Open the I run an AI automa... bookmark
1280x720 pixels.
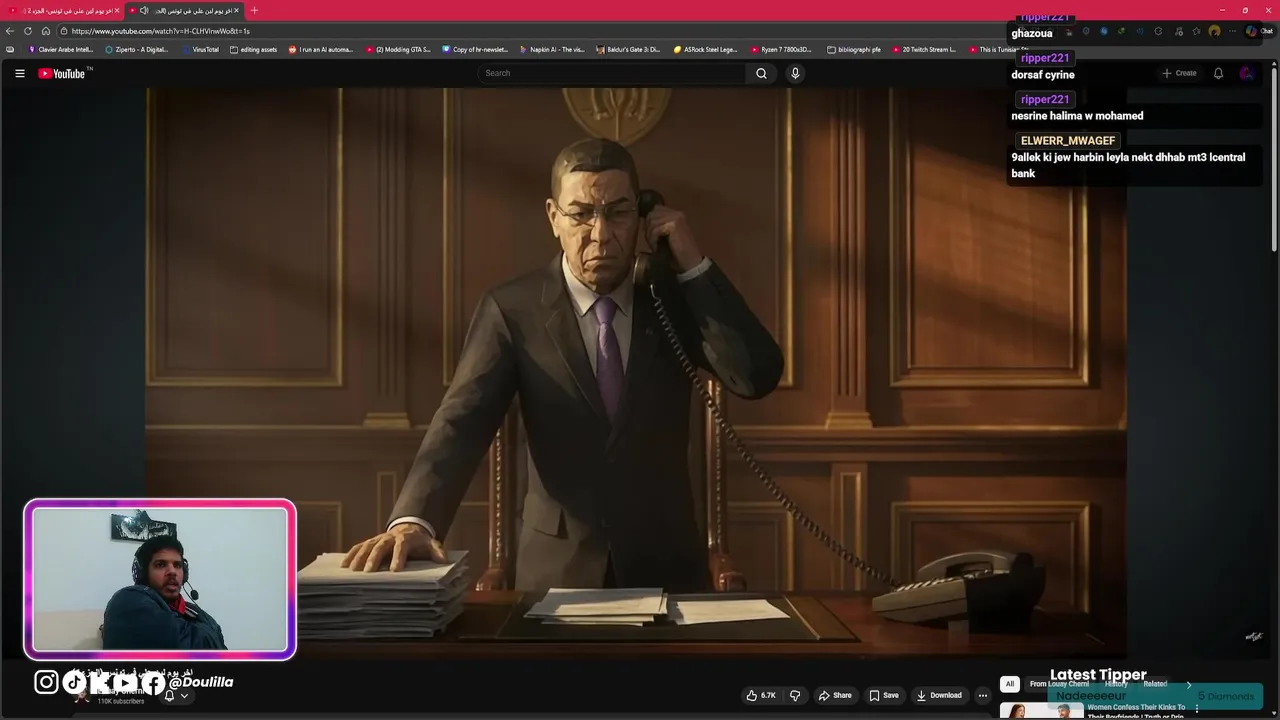pyautogui.click(x=321, y=49)
